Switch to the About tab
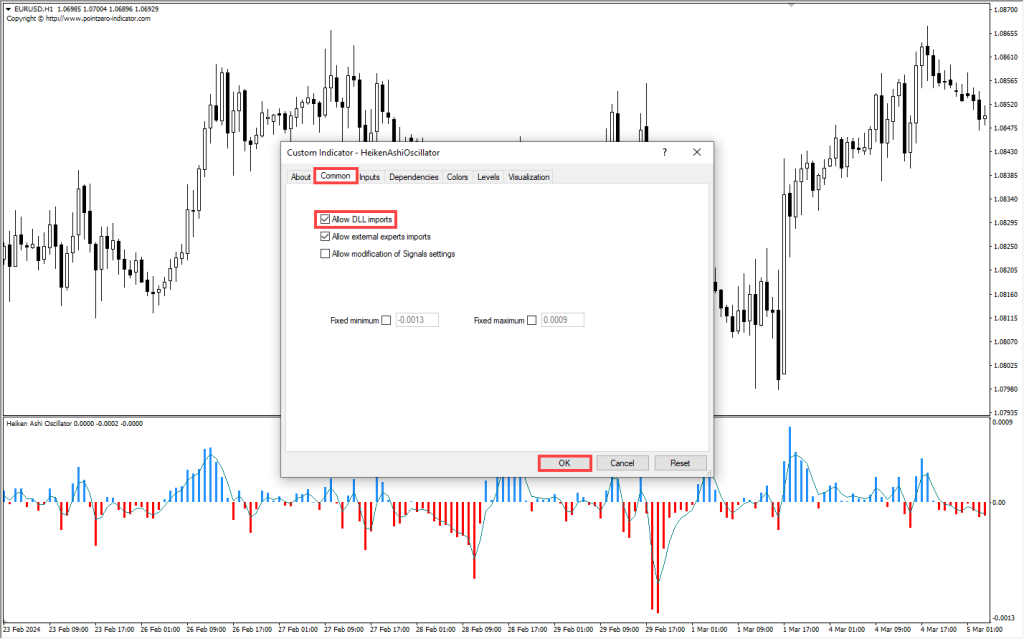Viewport: 1024px width, 639px height. tap(301, 177)
